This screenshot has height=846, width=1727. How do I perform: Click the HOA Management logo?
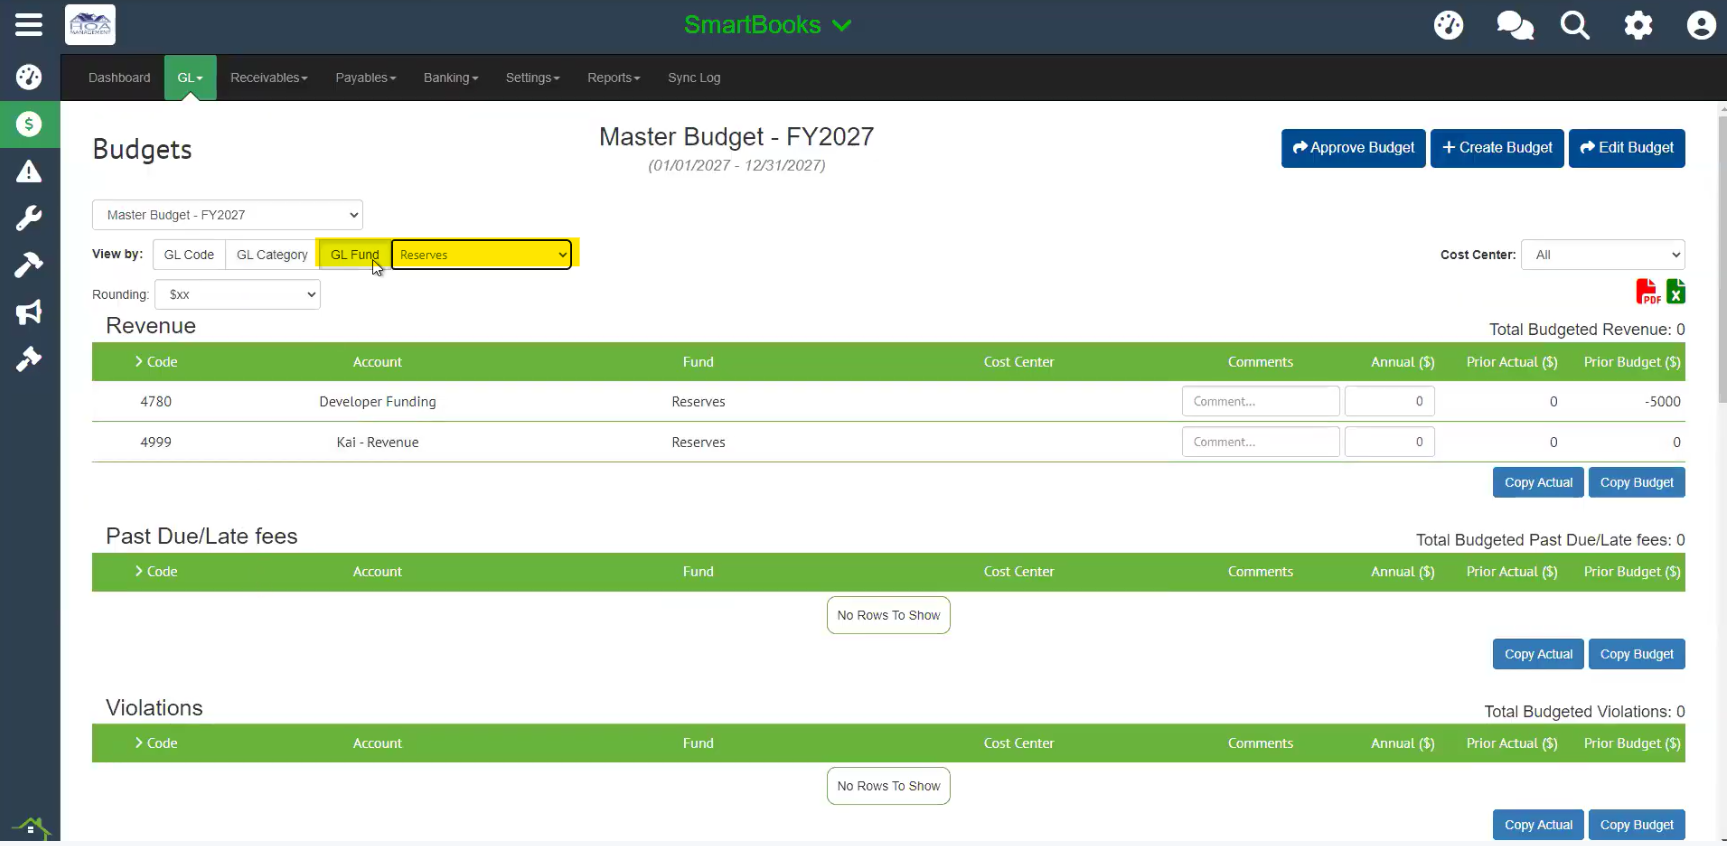90,25
